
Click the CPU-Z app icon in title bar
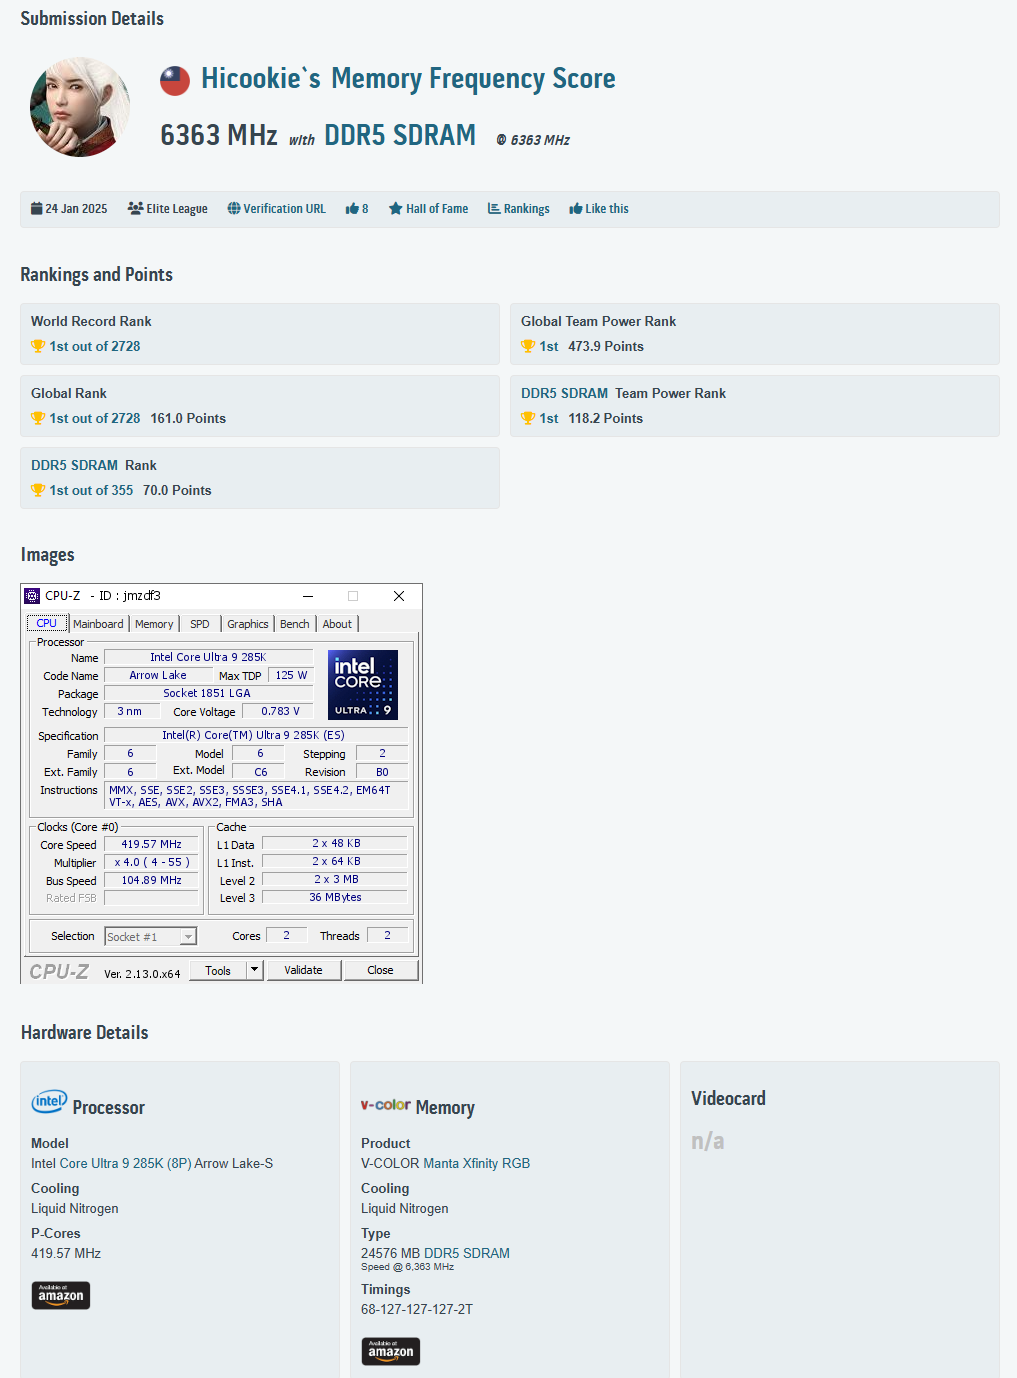point(32,596)
